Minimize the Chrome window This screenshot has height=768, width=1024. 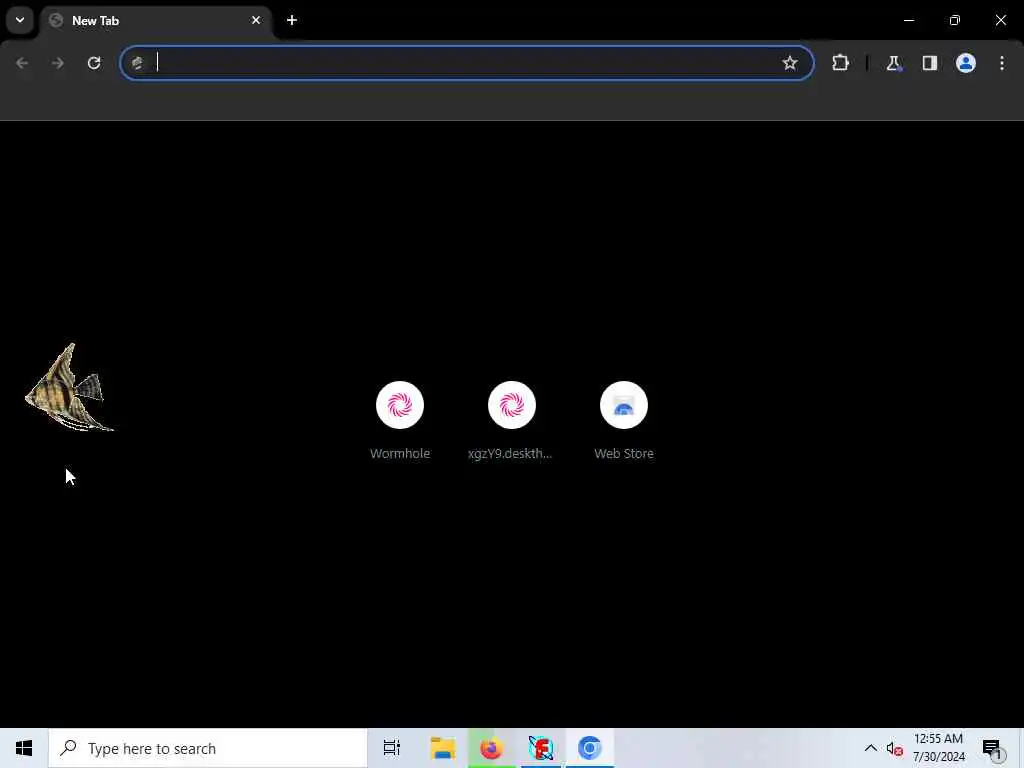click(908, 20)
